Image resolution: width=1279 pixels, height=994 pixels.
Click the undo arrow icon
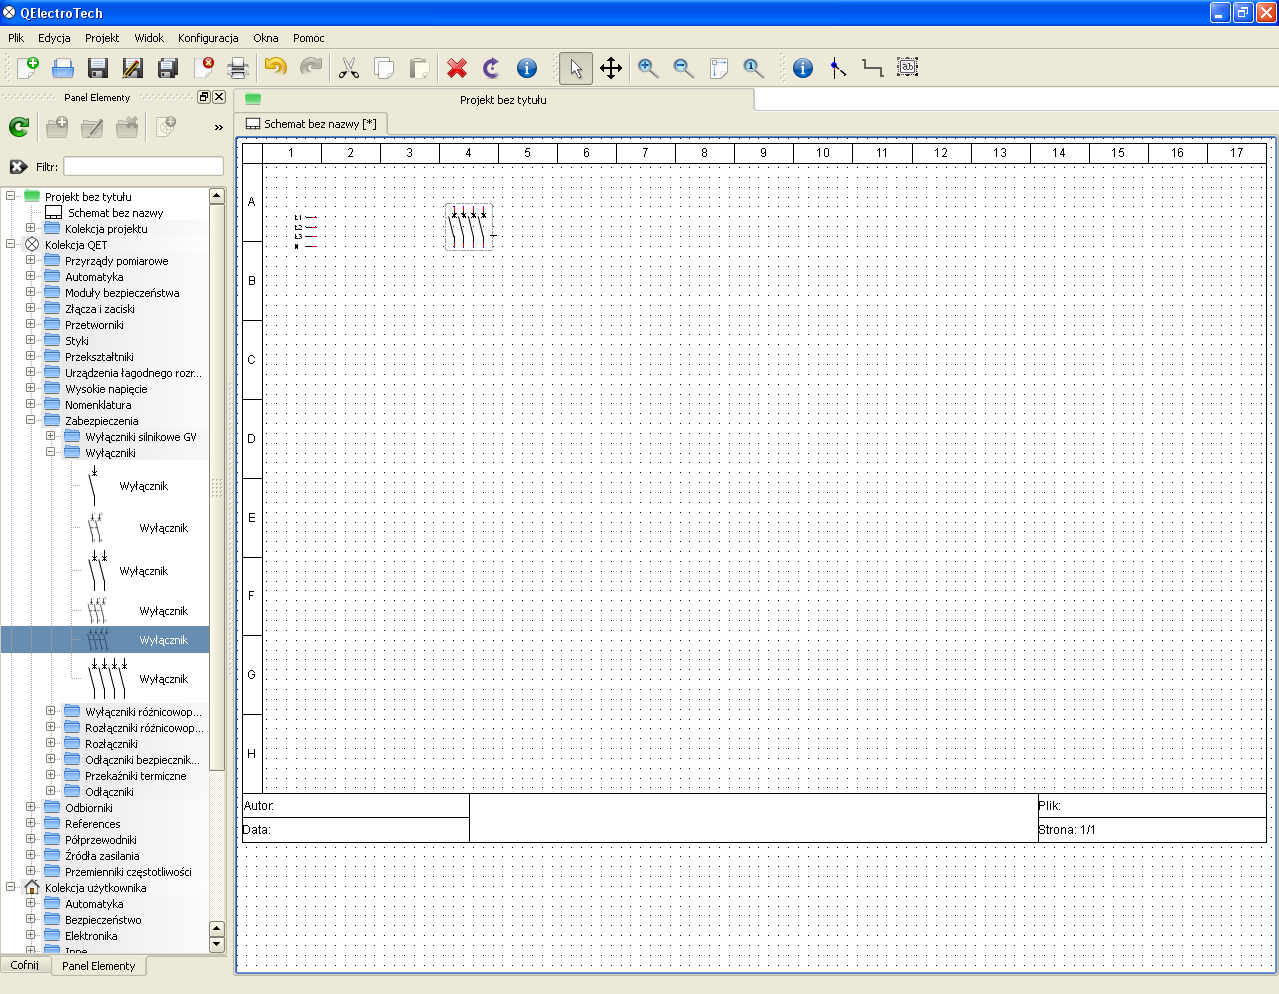click(x=275, y=68)
